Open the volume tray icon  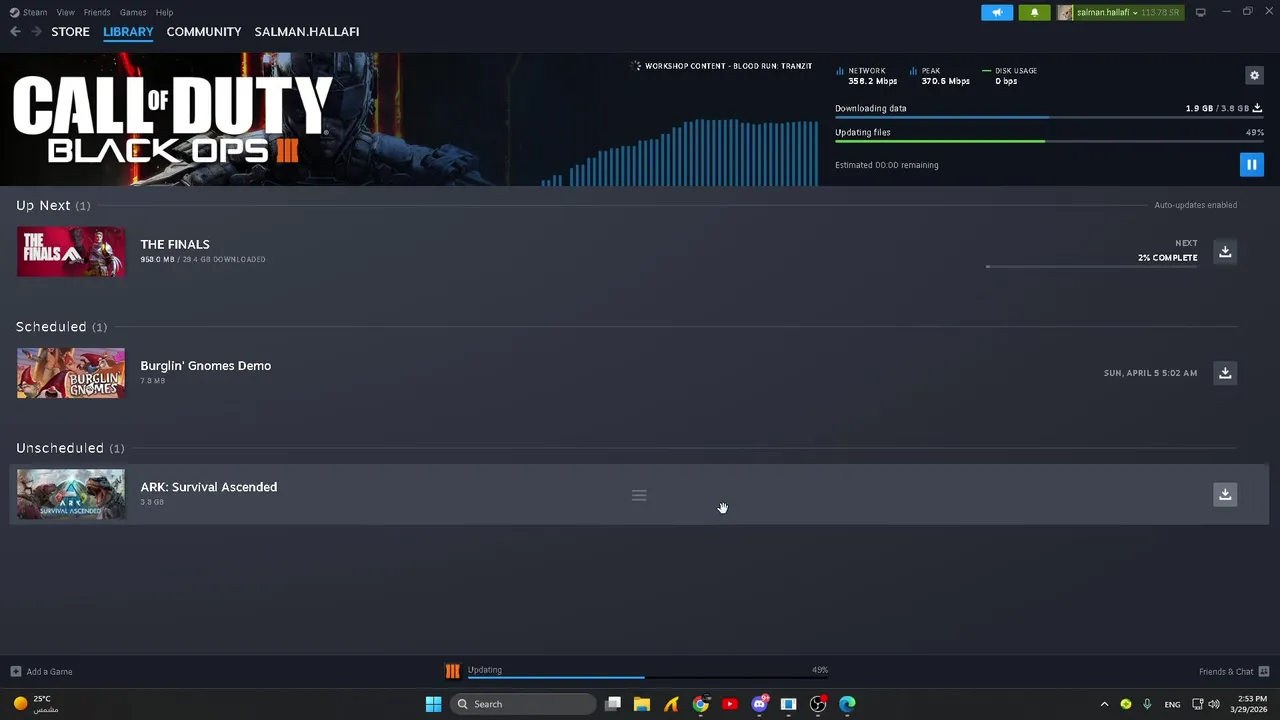1214,704
